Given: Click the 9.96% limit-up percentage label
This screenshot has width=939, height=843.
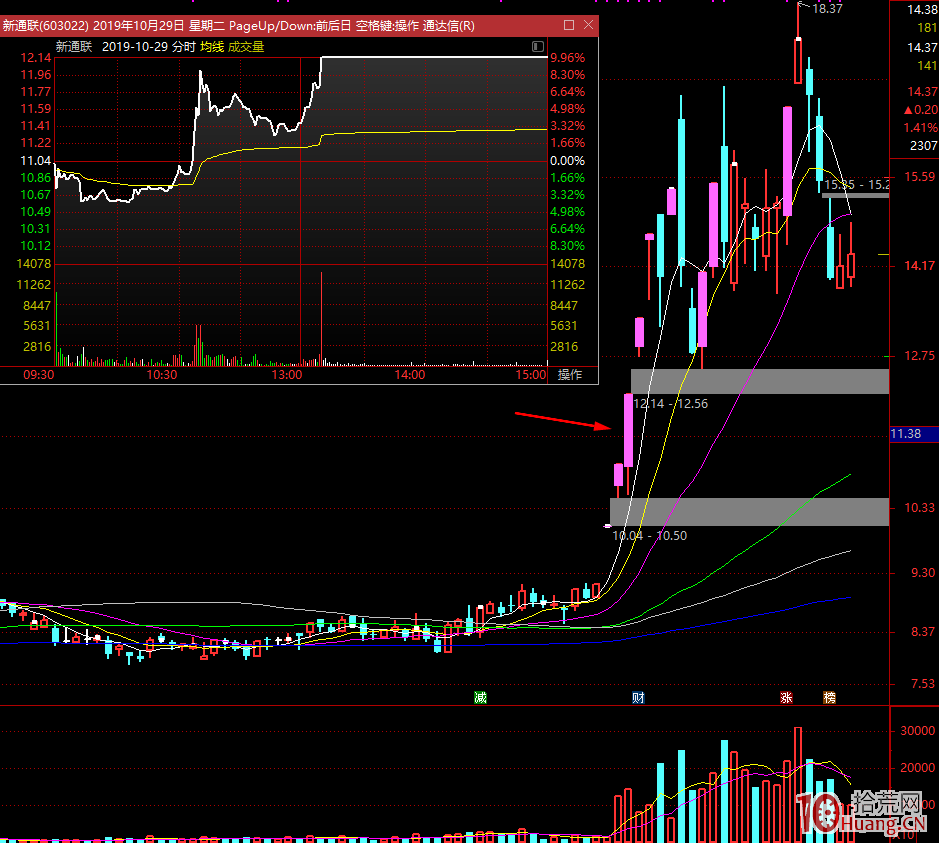Looking at the screenshot, I should pyautogui.click(x=568, y=58).
